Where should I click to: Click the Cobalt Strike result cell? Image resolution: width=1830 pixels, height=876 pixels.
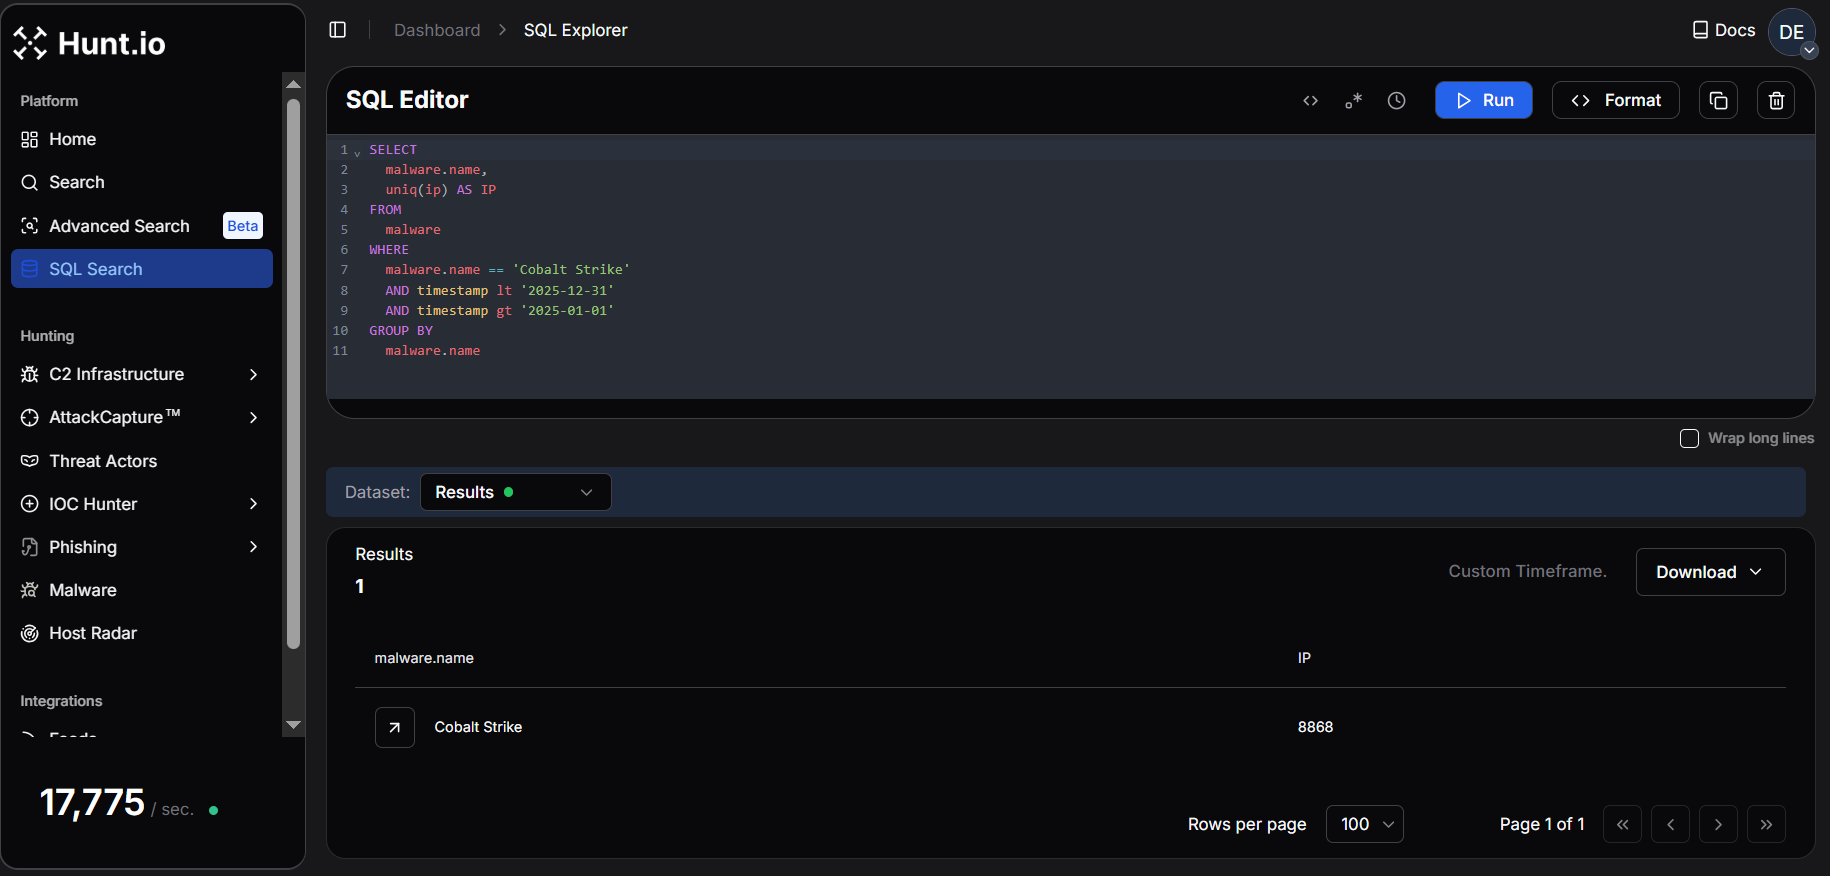tap(478, 727)
